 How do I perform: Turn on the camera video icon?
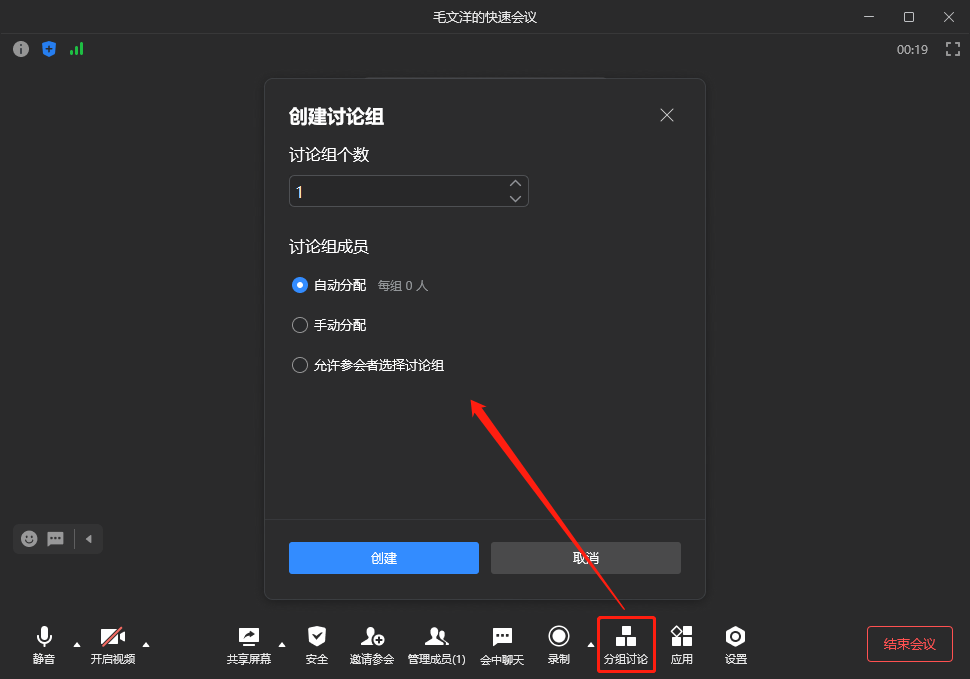113,636
